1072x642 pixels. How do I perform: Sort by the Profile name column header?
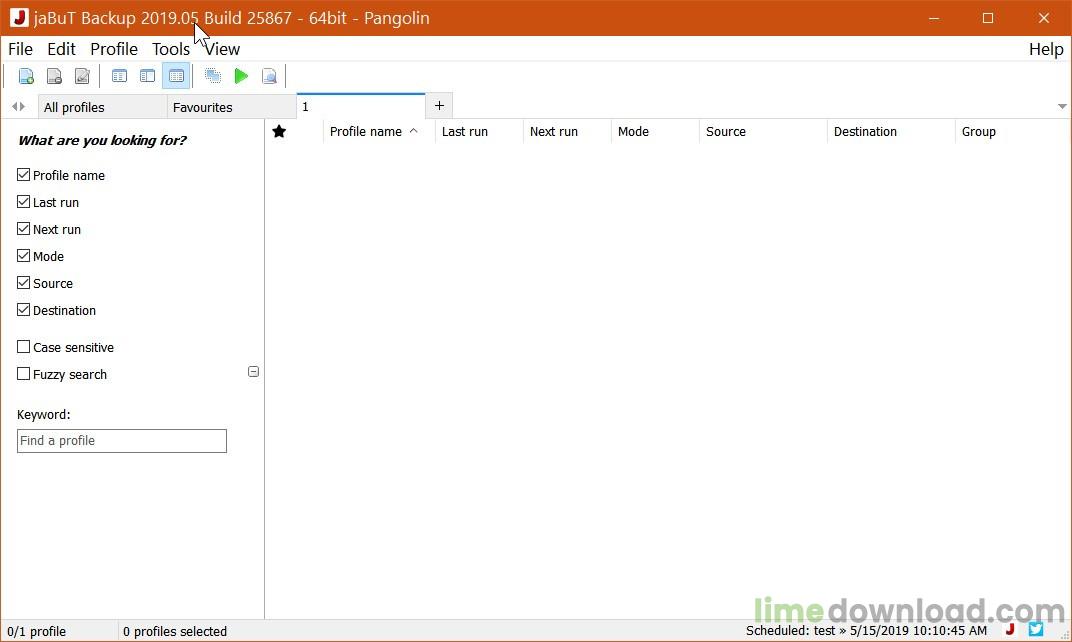366,132
